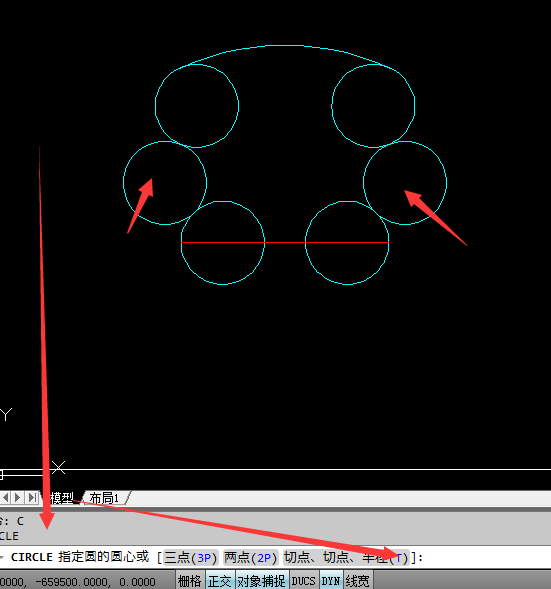Select the top cyan arc
This screenshot has width=551, height=589.
[x=285, y=55]
